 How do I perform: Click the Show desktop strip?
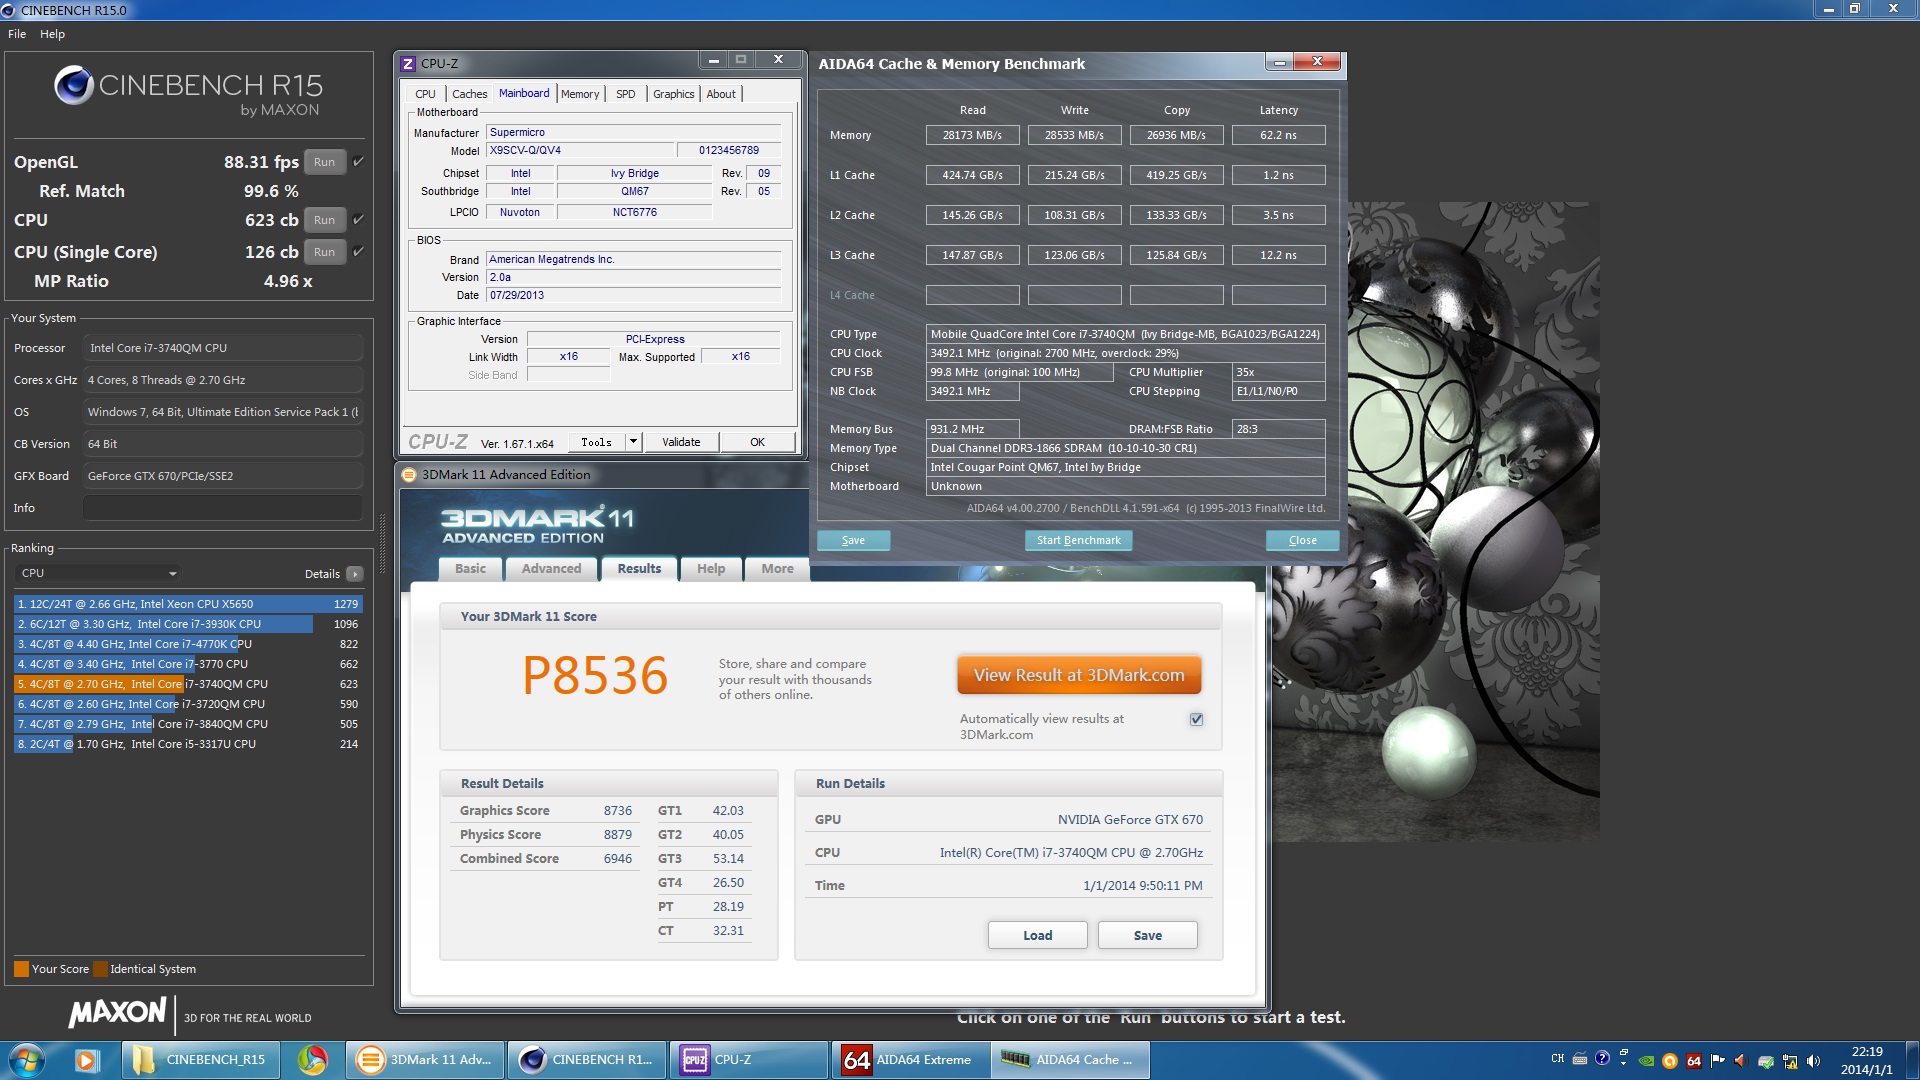pos(1912,1060)
